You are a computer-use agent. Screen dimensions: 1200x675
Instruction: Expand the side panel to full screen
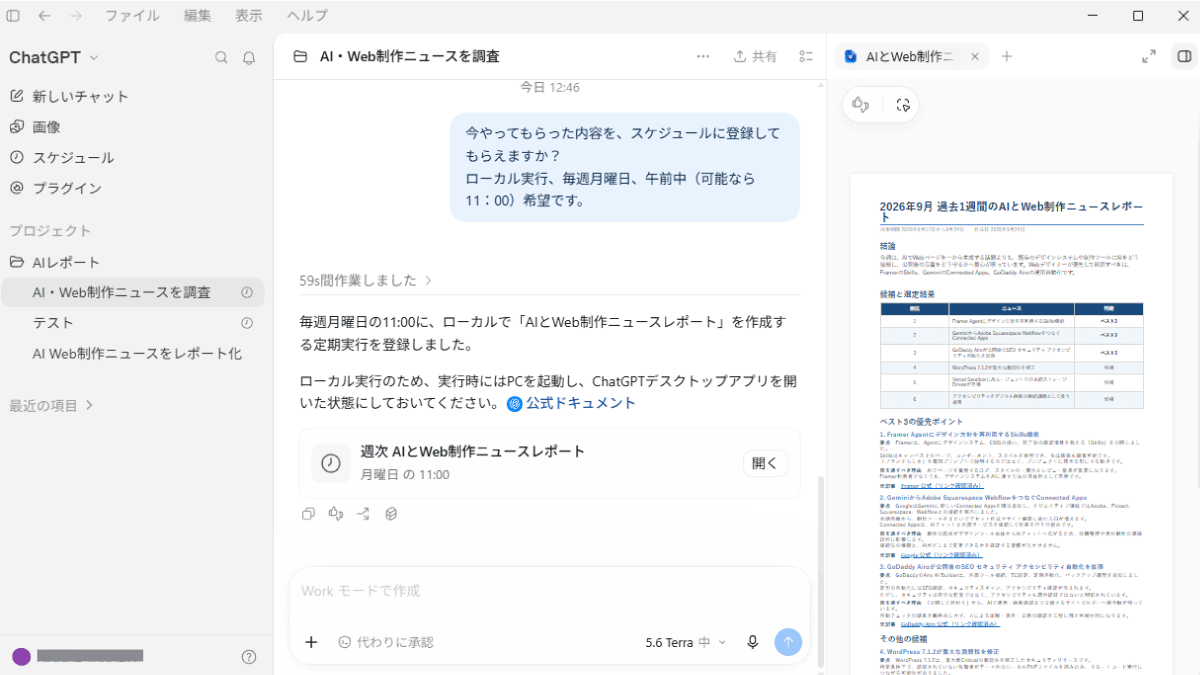(x=1149, y=56)
